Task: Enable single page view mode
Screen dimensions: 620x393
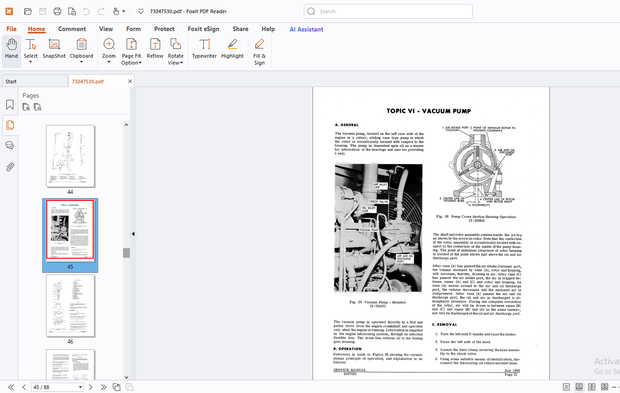Action: tap(566, 387)
